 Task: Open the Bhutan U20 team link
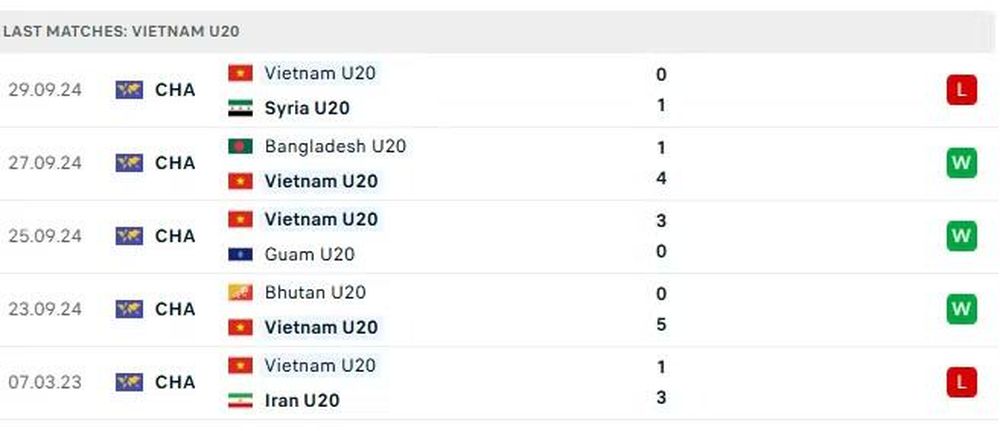click(x=315, y=292)
